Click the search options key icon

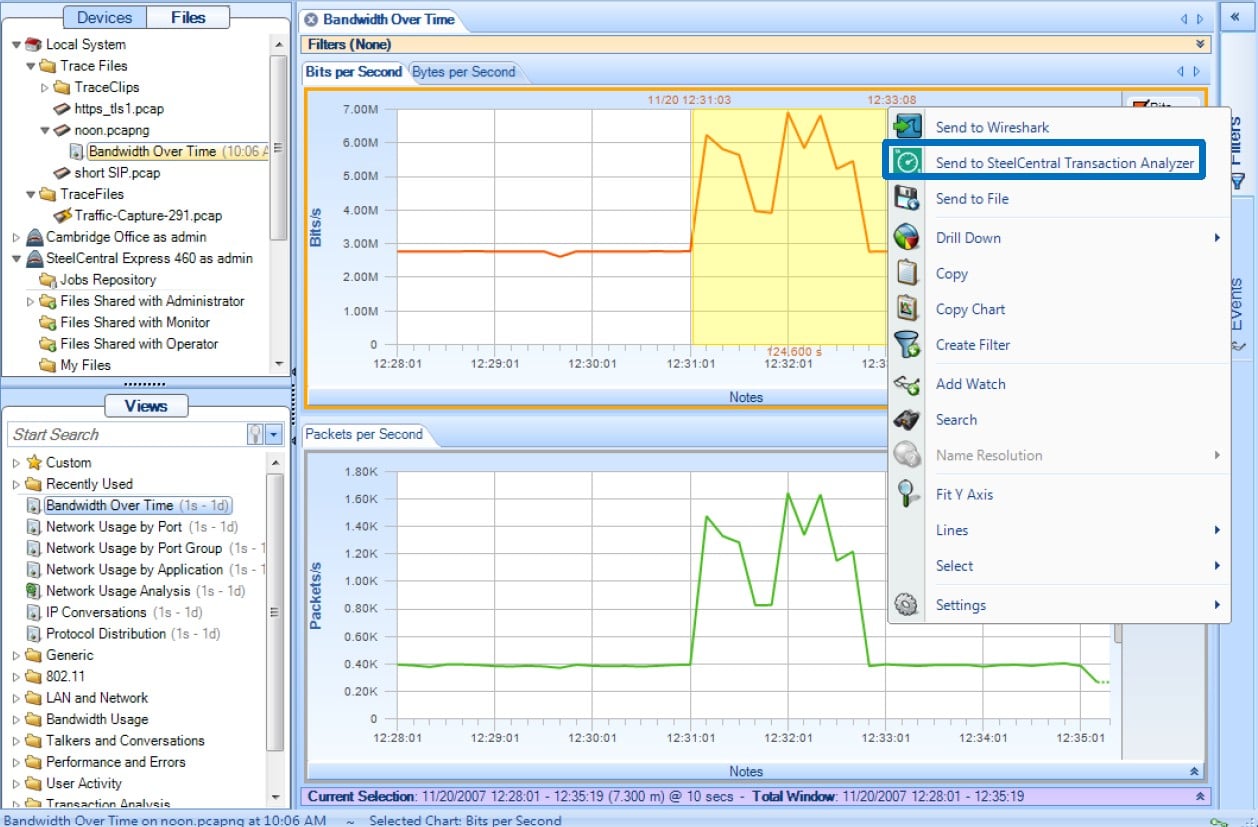[x=255, y=434]
